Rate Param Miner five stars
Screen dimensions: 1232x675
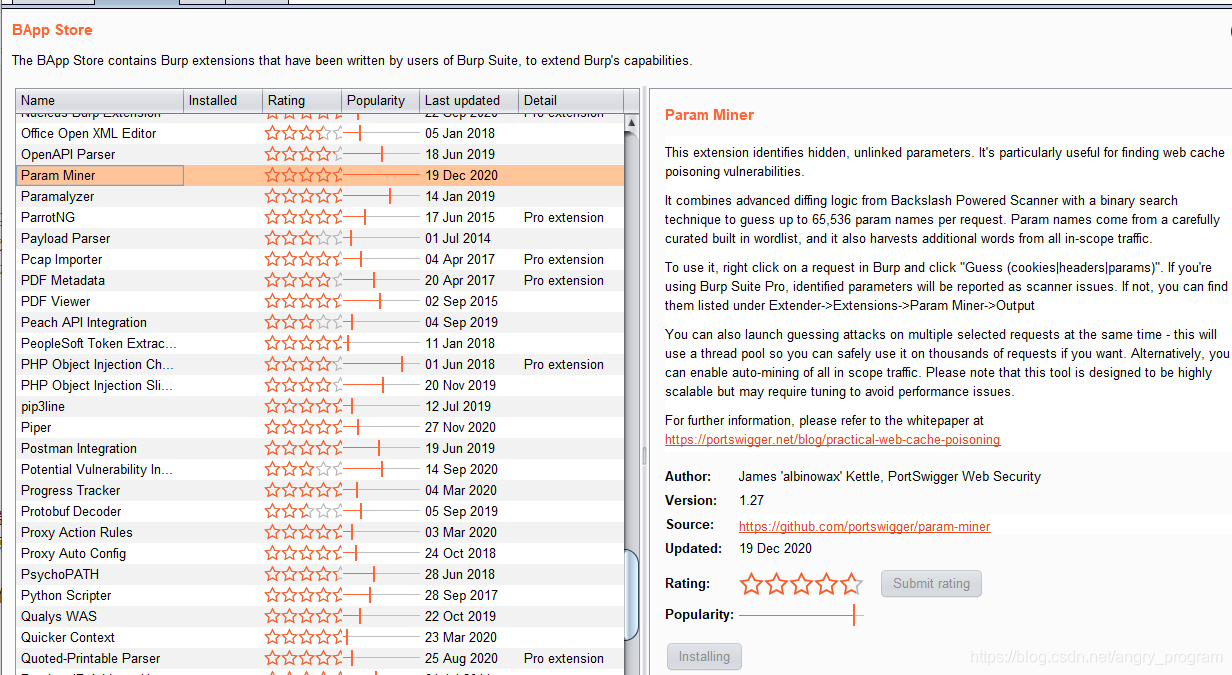(x=851, y=584)
